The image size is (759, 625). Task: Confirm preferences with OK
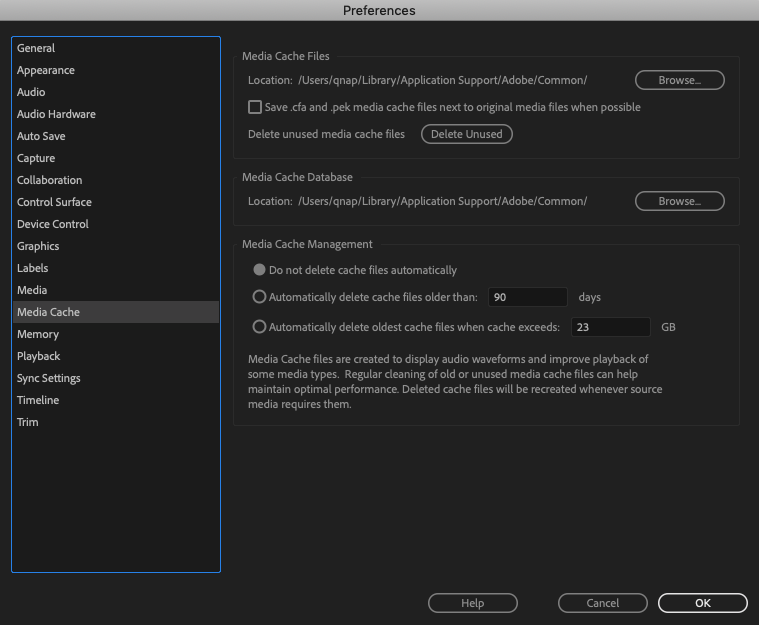pos(703,603)
